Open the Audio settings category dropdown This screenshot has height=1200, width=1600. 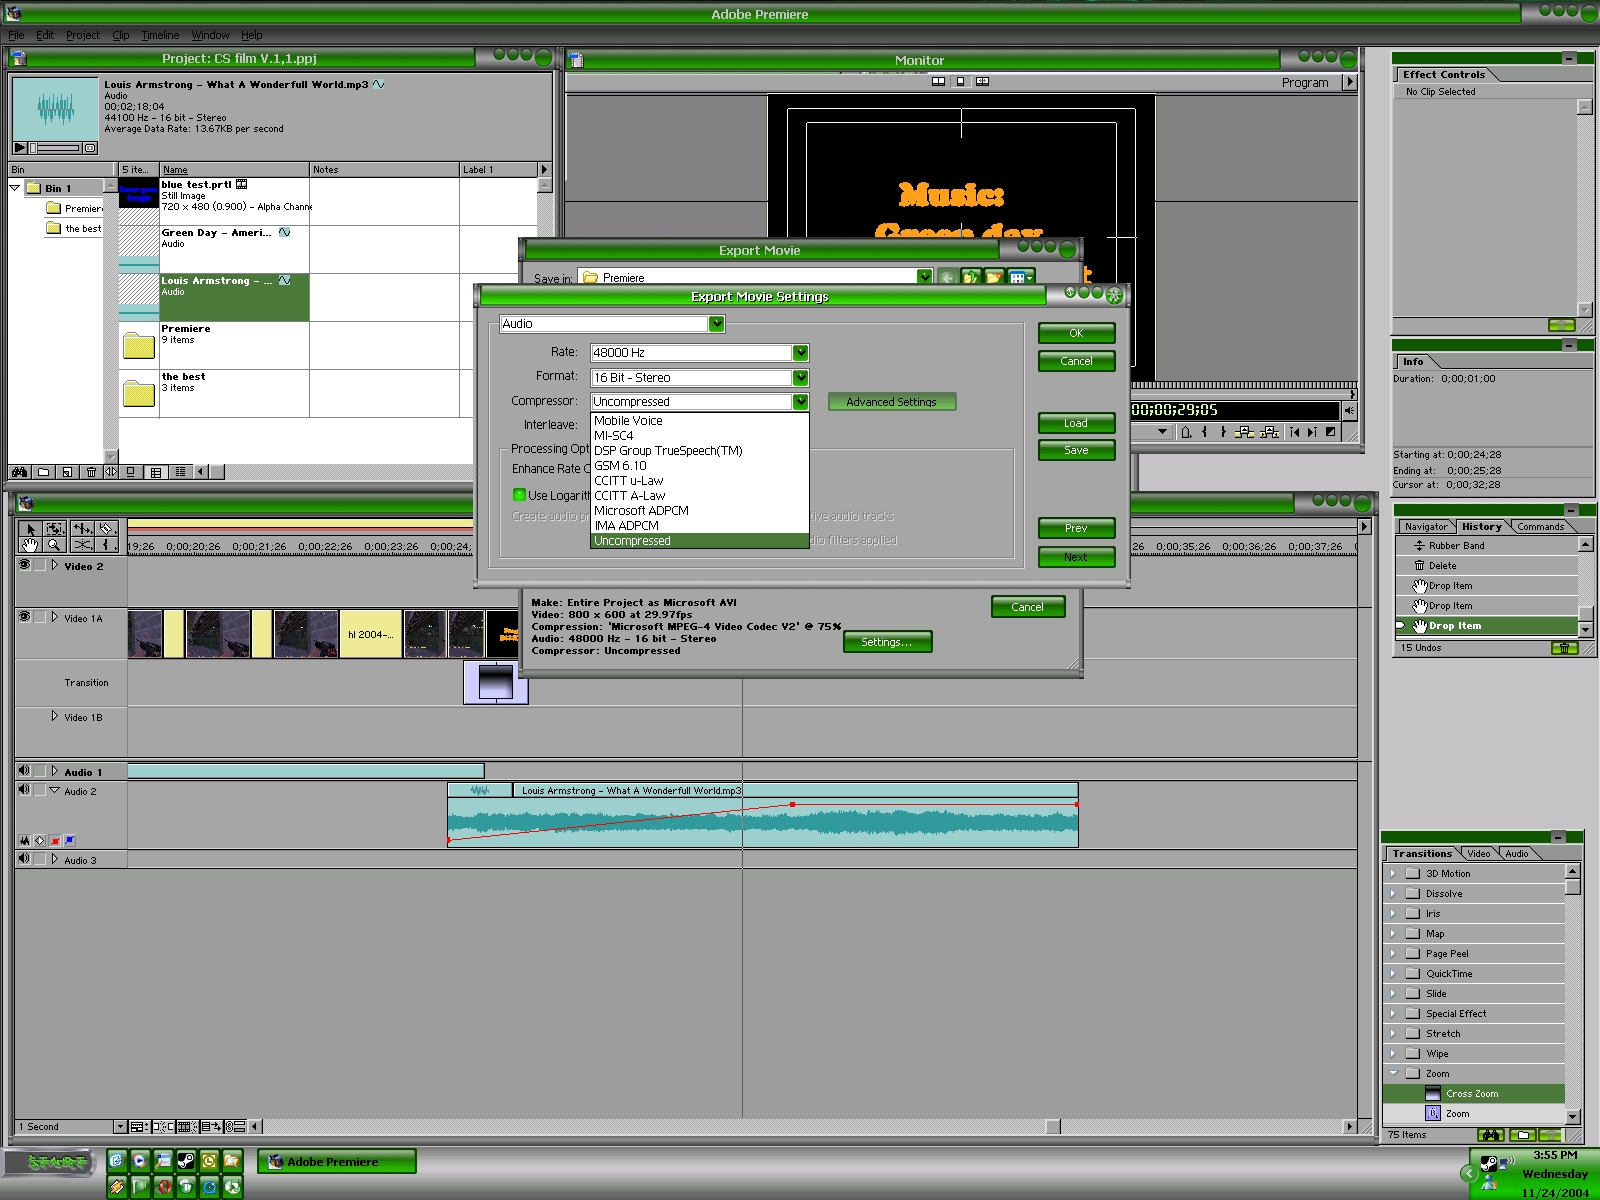716,324
